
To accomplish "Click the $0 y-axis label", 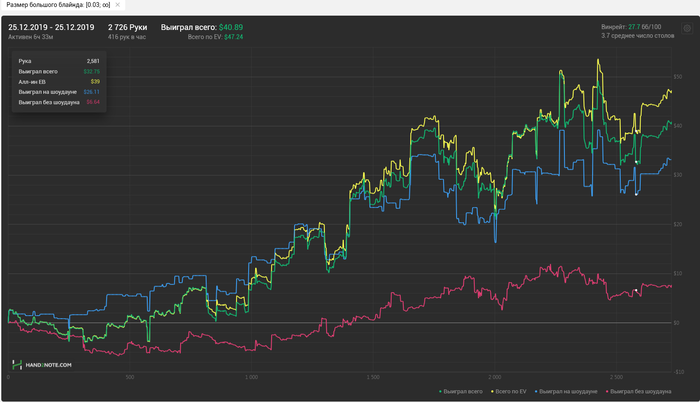I will [676, 322].
